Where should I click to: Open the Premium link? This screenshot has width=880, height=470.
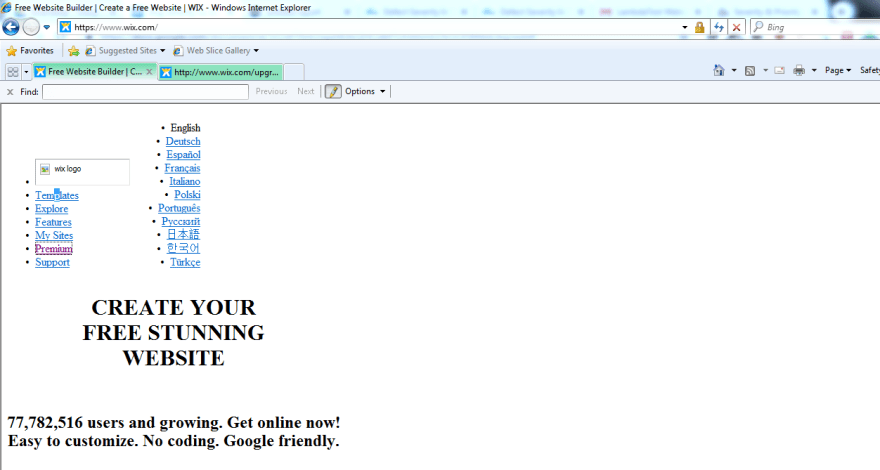(54, 249)
